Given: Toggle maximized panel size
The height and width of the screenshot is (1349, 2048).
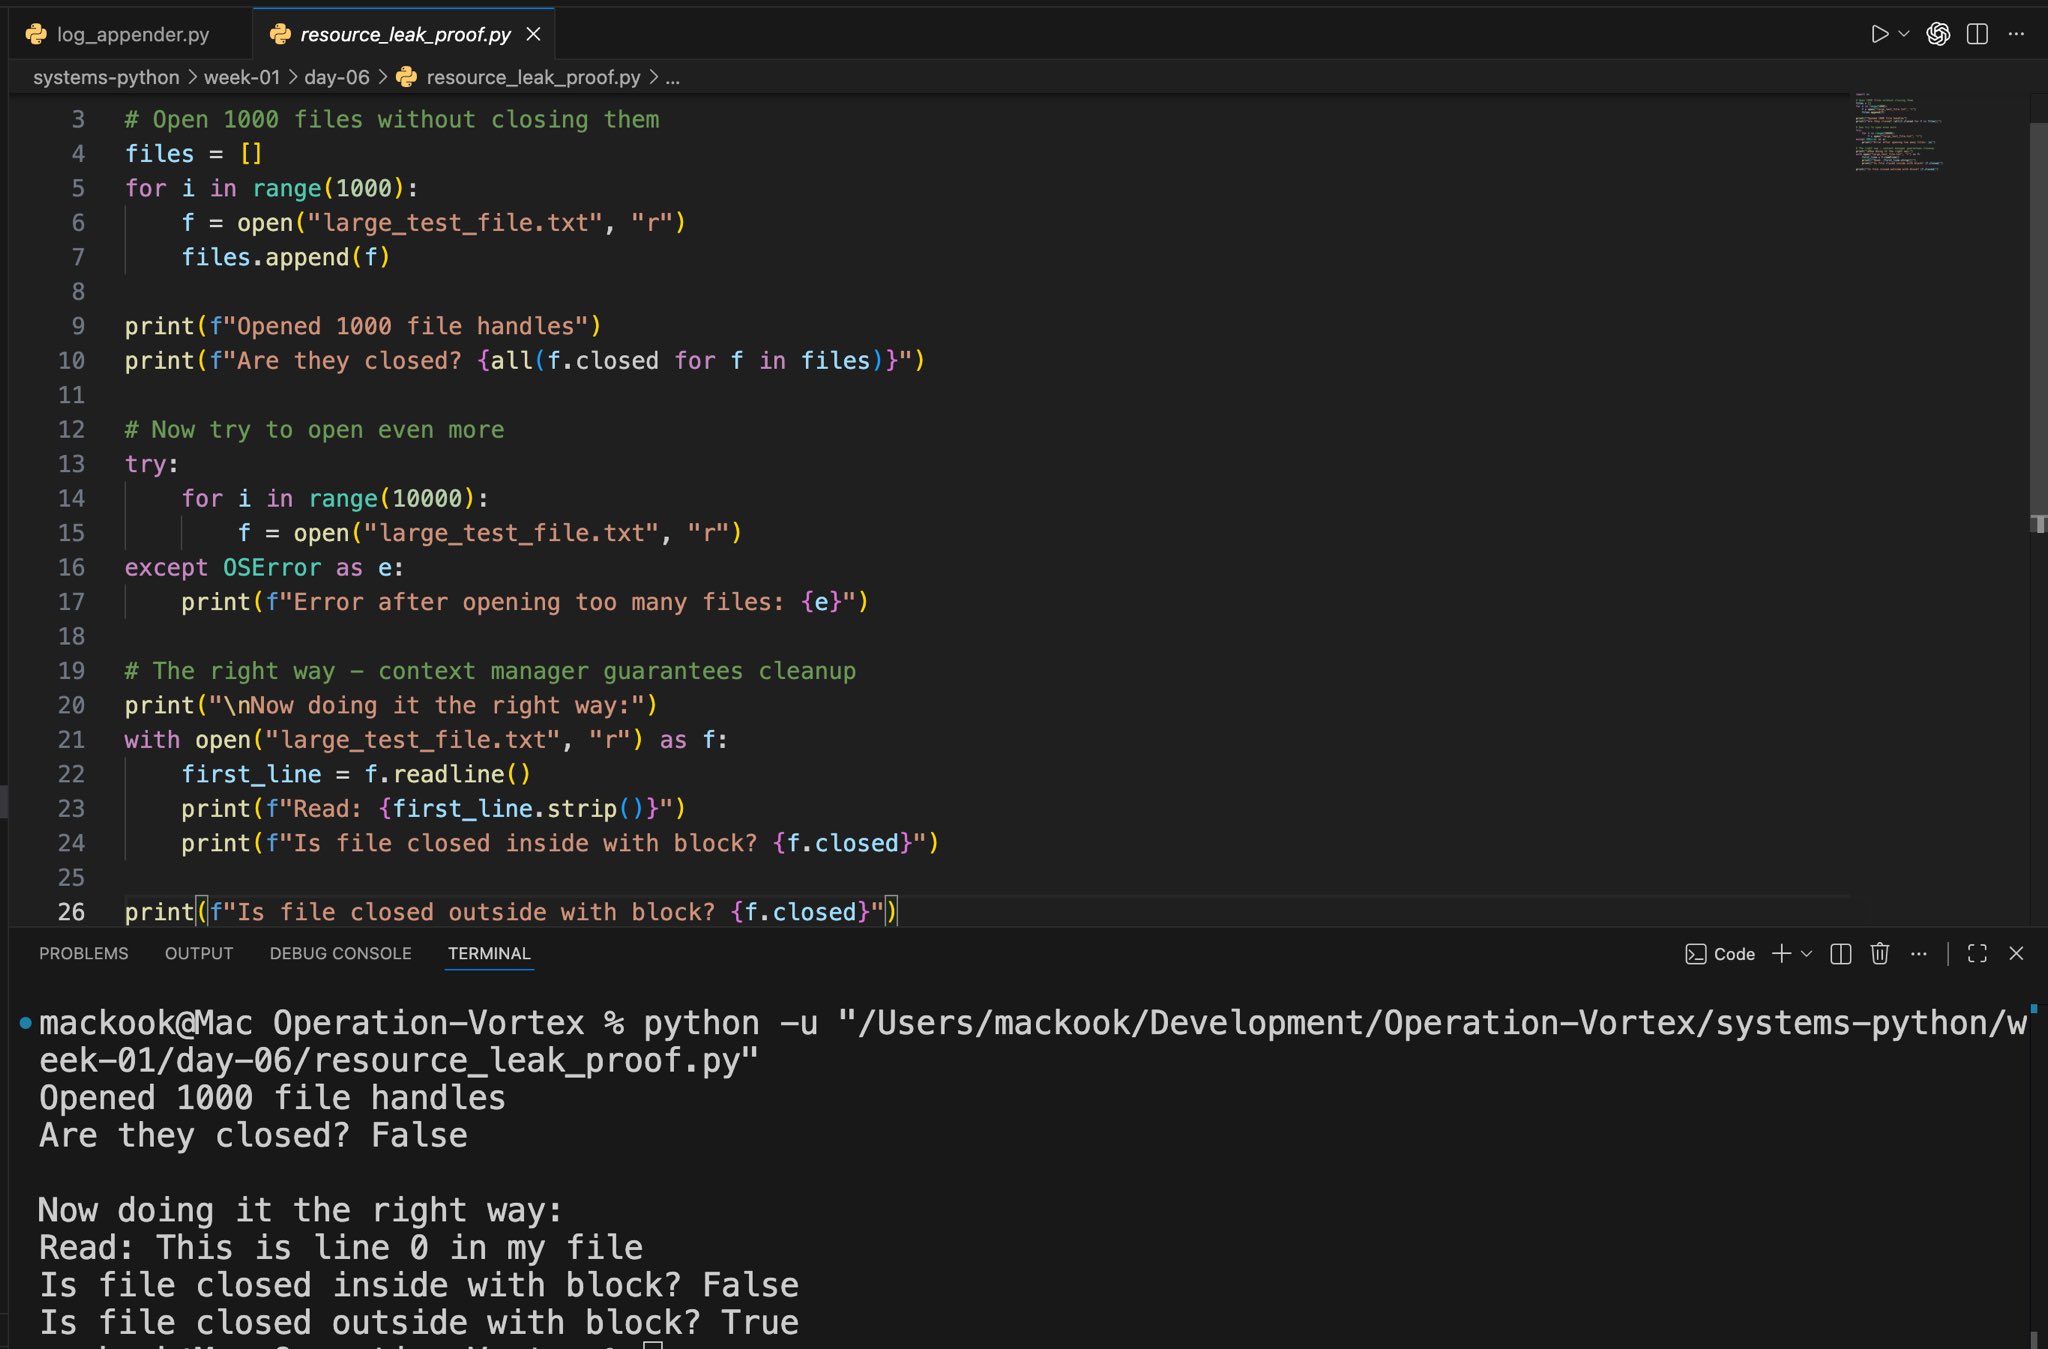Looking at the screenshot, I should (1977, 953).
